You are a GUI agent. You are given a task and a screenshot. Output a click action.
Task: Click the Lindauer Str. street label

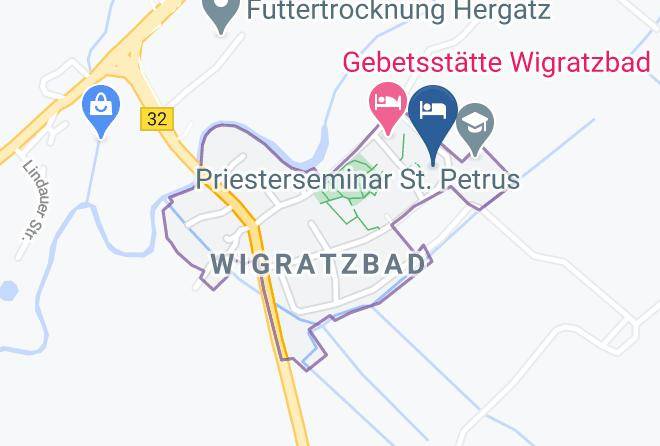pos(35,200)
